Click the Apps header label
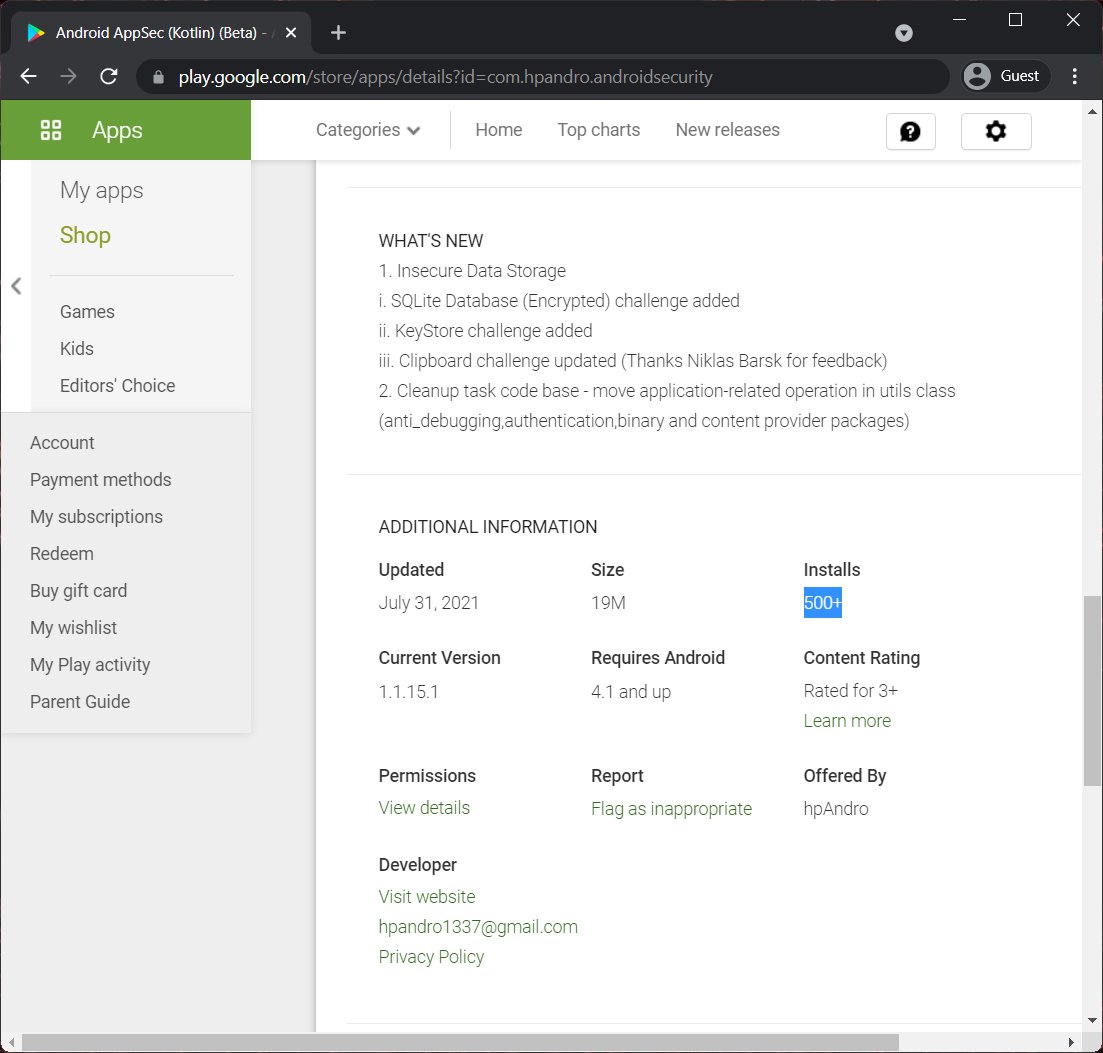This screenshot has width=1103, height=1053. tap(117, 130)
